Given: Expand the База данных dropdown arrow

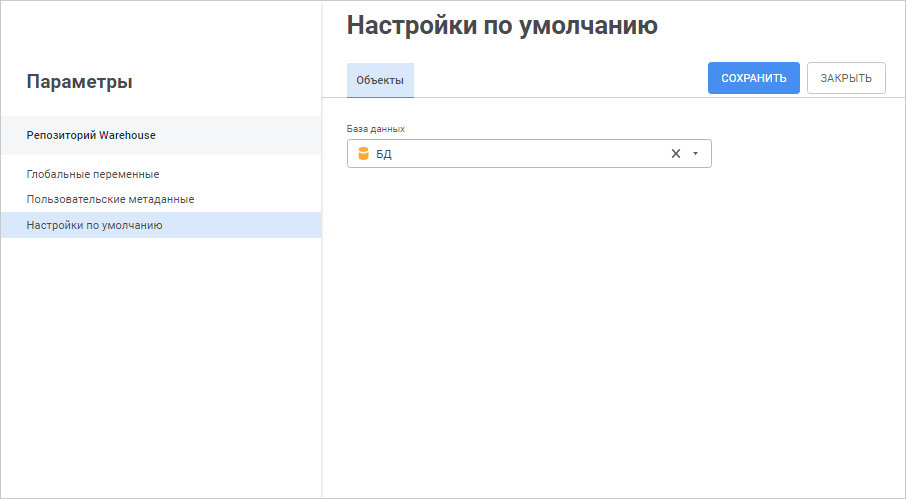Looking at the screenshot, I should click(x=695, y=154).
